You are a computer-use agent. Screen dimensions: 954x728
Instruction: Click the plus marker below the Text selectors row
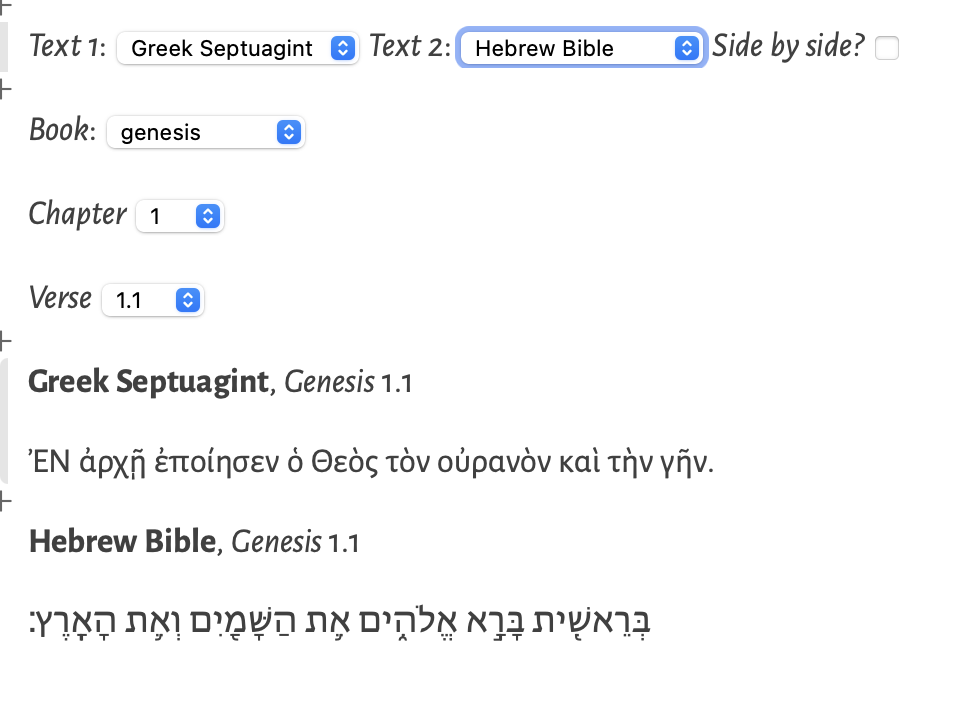pos(4,90)
